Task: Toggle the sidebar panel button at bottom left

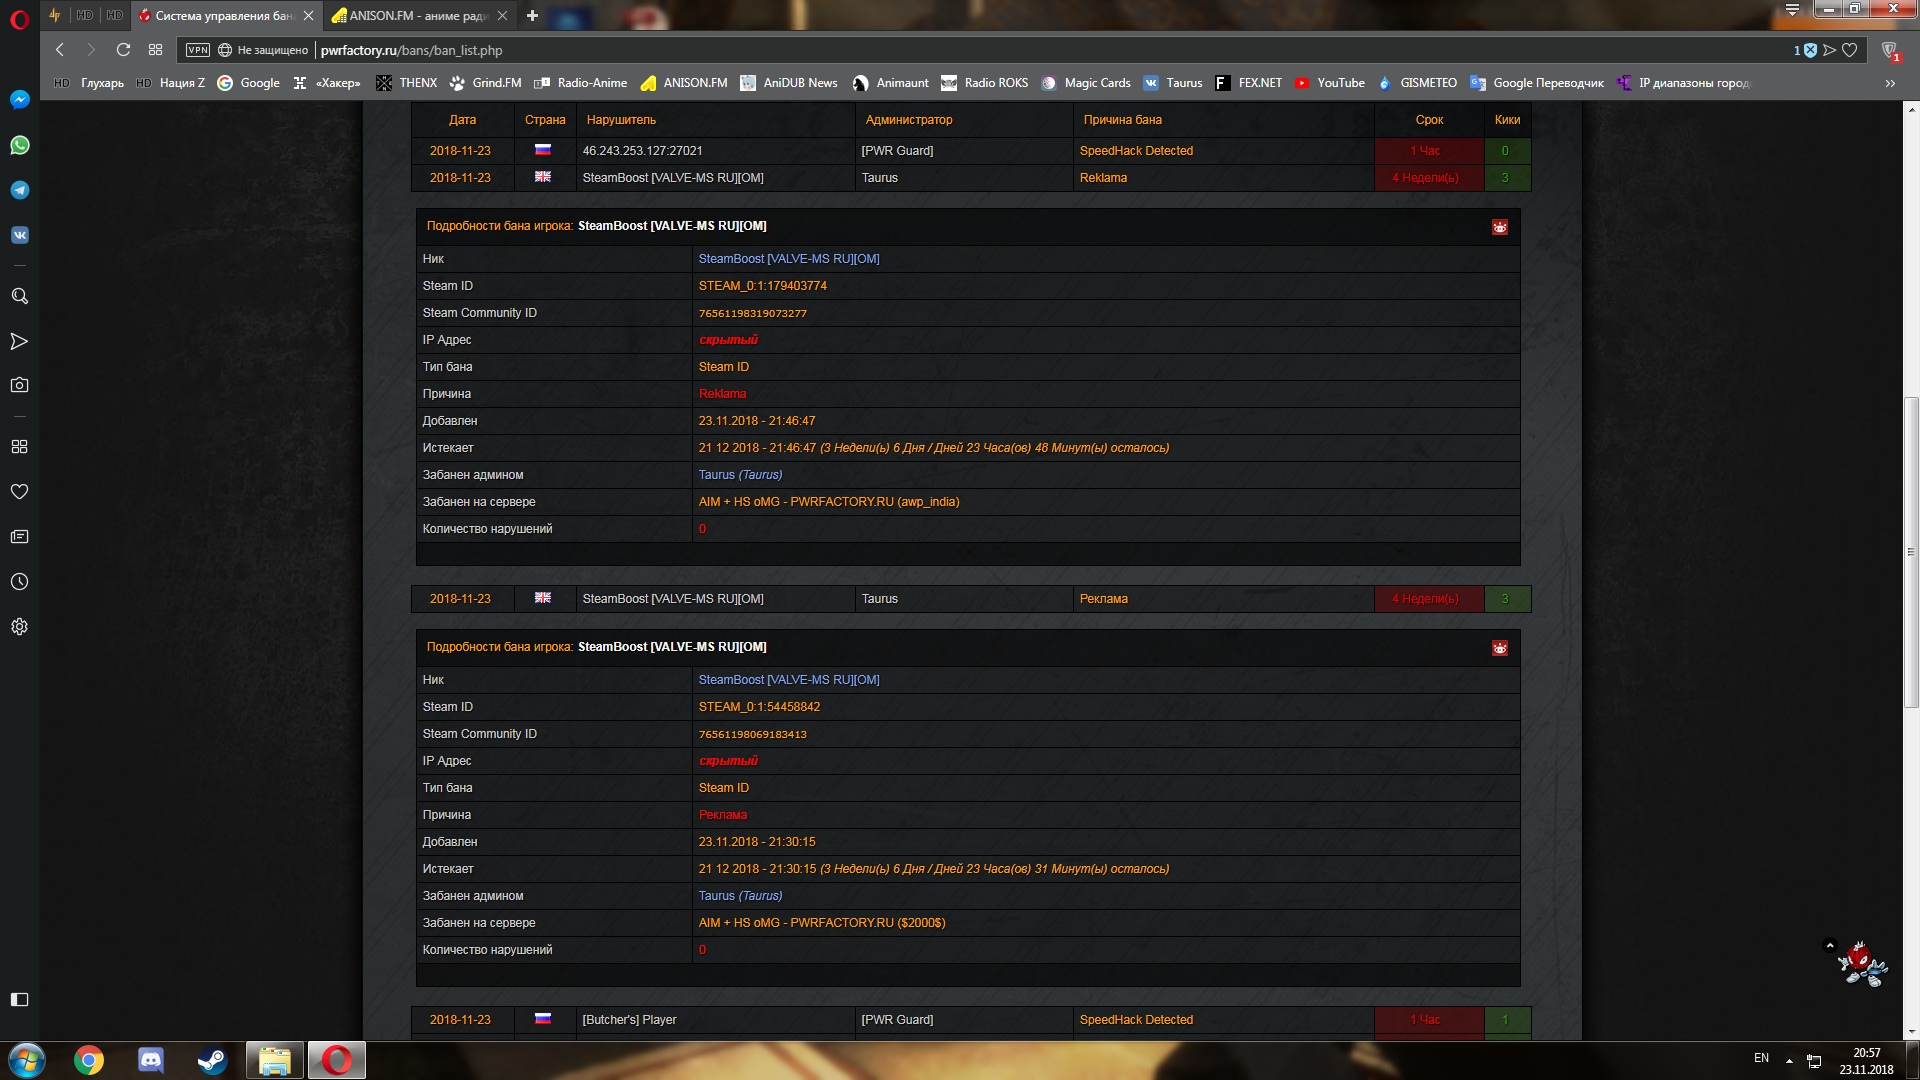Action: (x=19, y=999)
